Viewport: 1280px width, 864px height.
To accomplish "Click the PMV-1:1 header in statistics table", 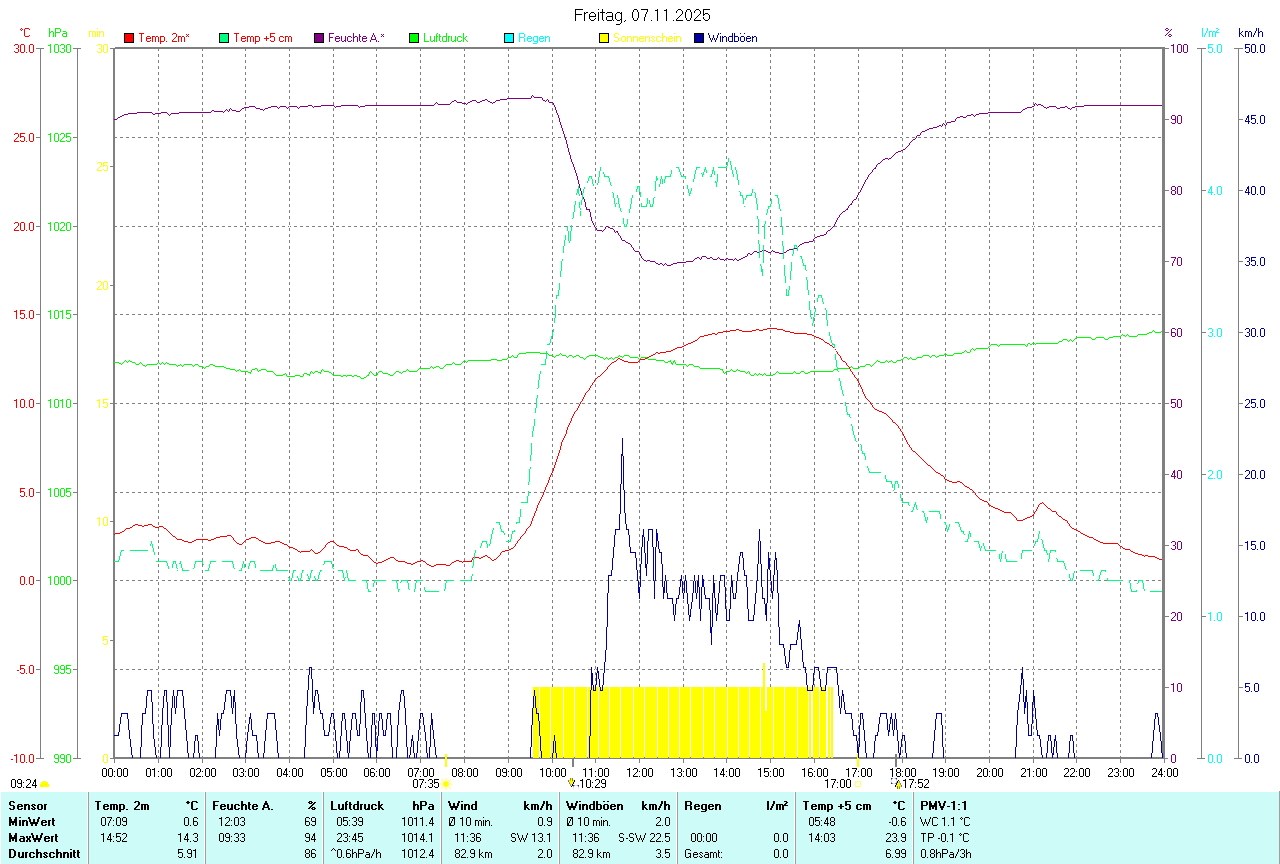I will coord(943,806).
